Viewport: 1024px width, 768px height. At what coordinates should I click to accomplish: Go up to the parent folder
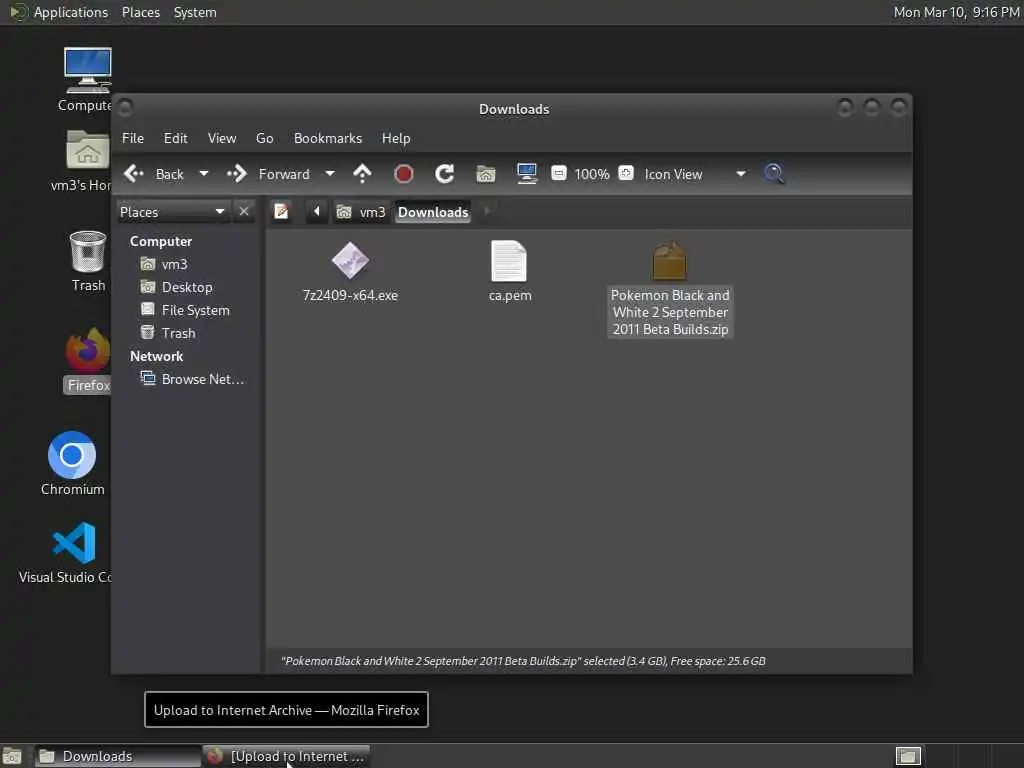click(362, 174)
